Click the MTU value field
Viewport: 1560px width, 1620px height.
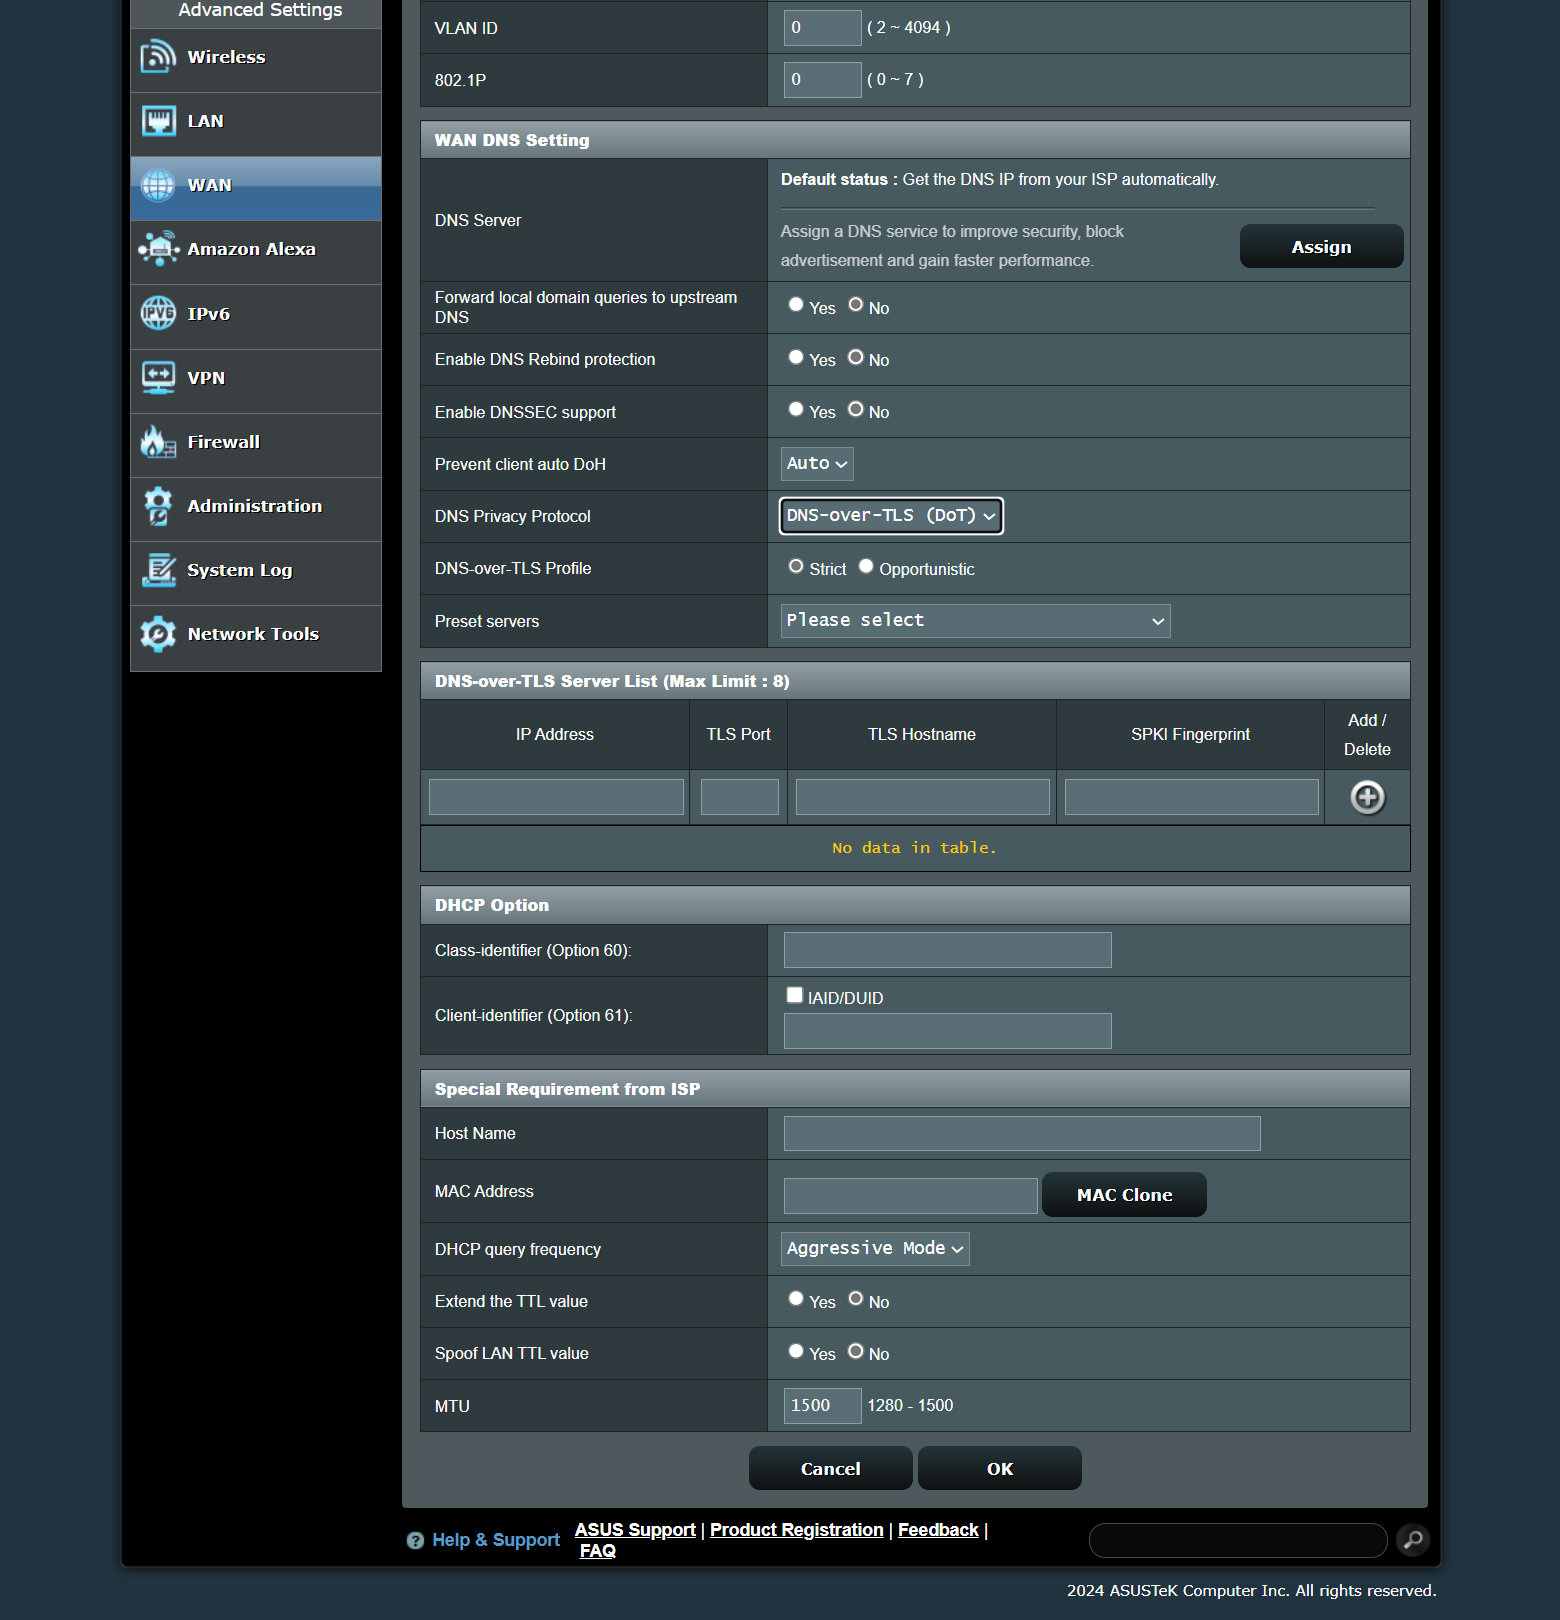[822, 1406]
